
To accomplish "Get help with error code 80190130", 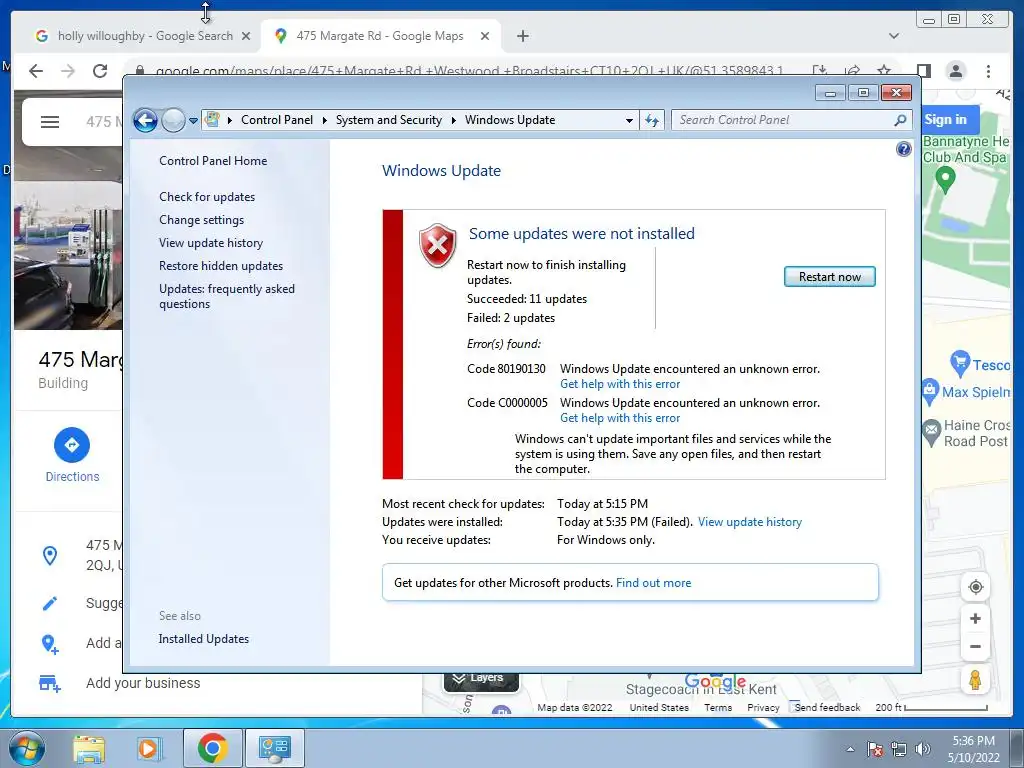I will [620, 384].
